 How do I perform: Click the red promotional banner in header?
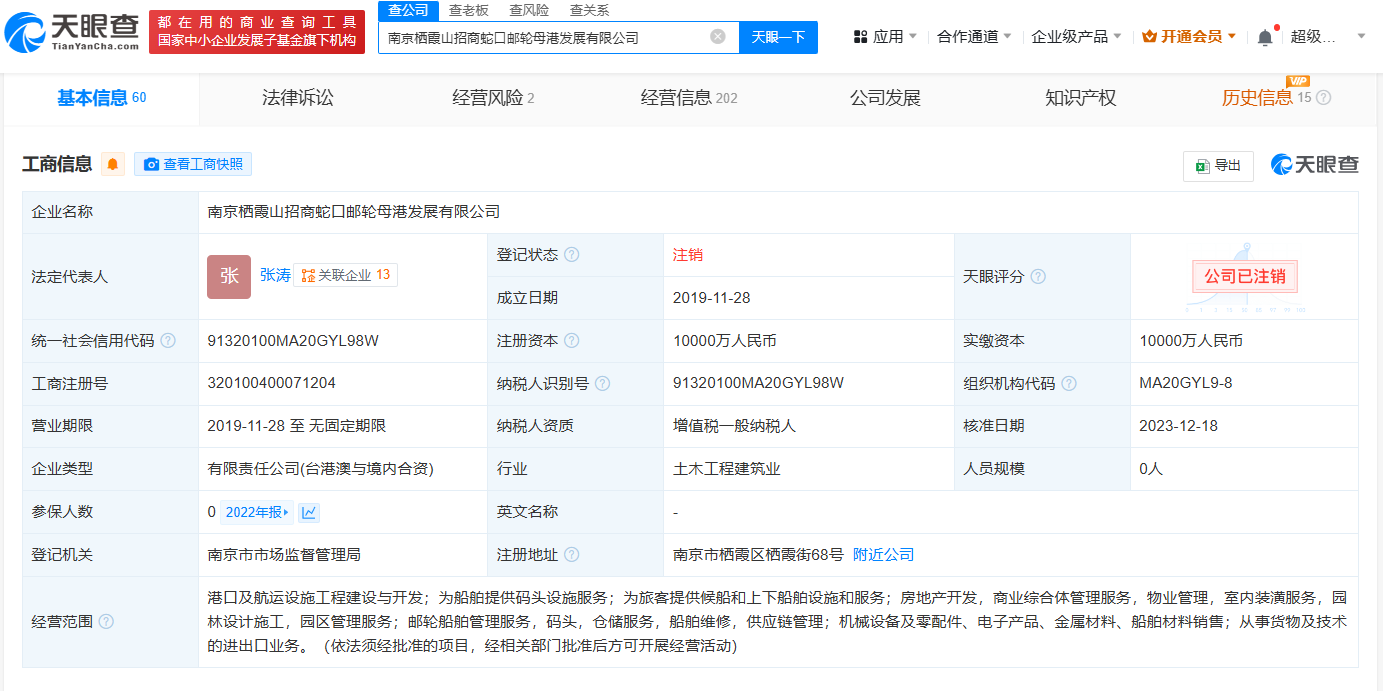(257, 31)
